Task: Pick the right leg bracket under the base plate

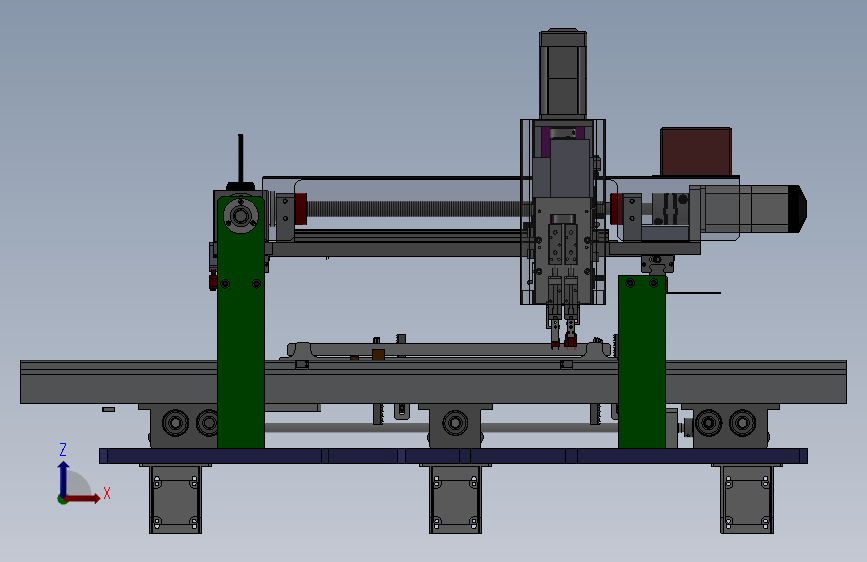Action: 747,499
